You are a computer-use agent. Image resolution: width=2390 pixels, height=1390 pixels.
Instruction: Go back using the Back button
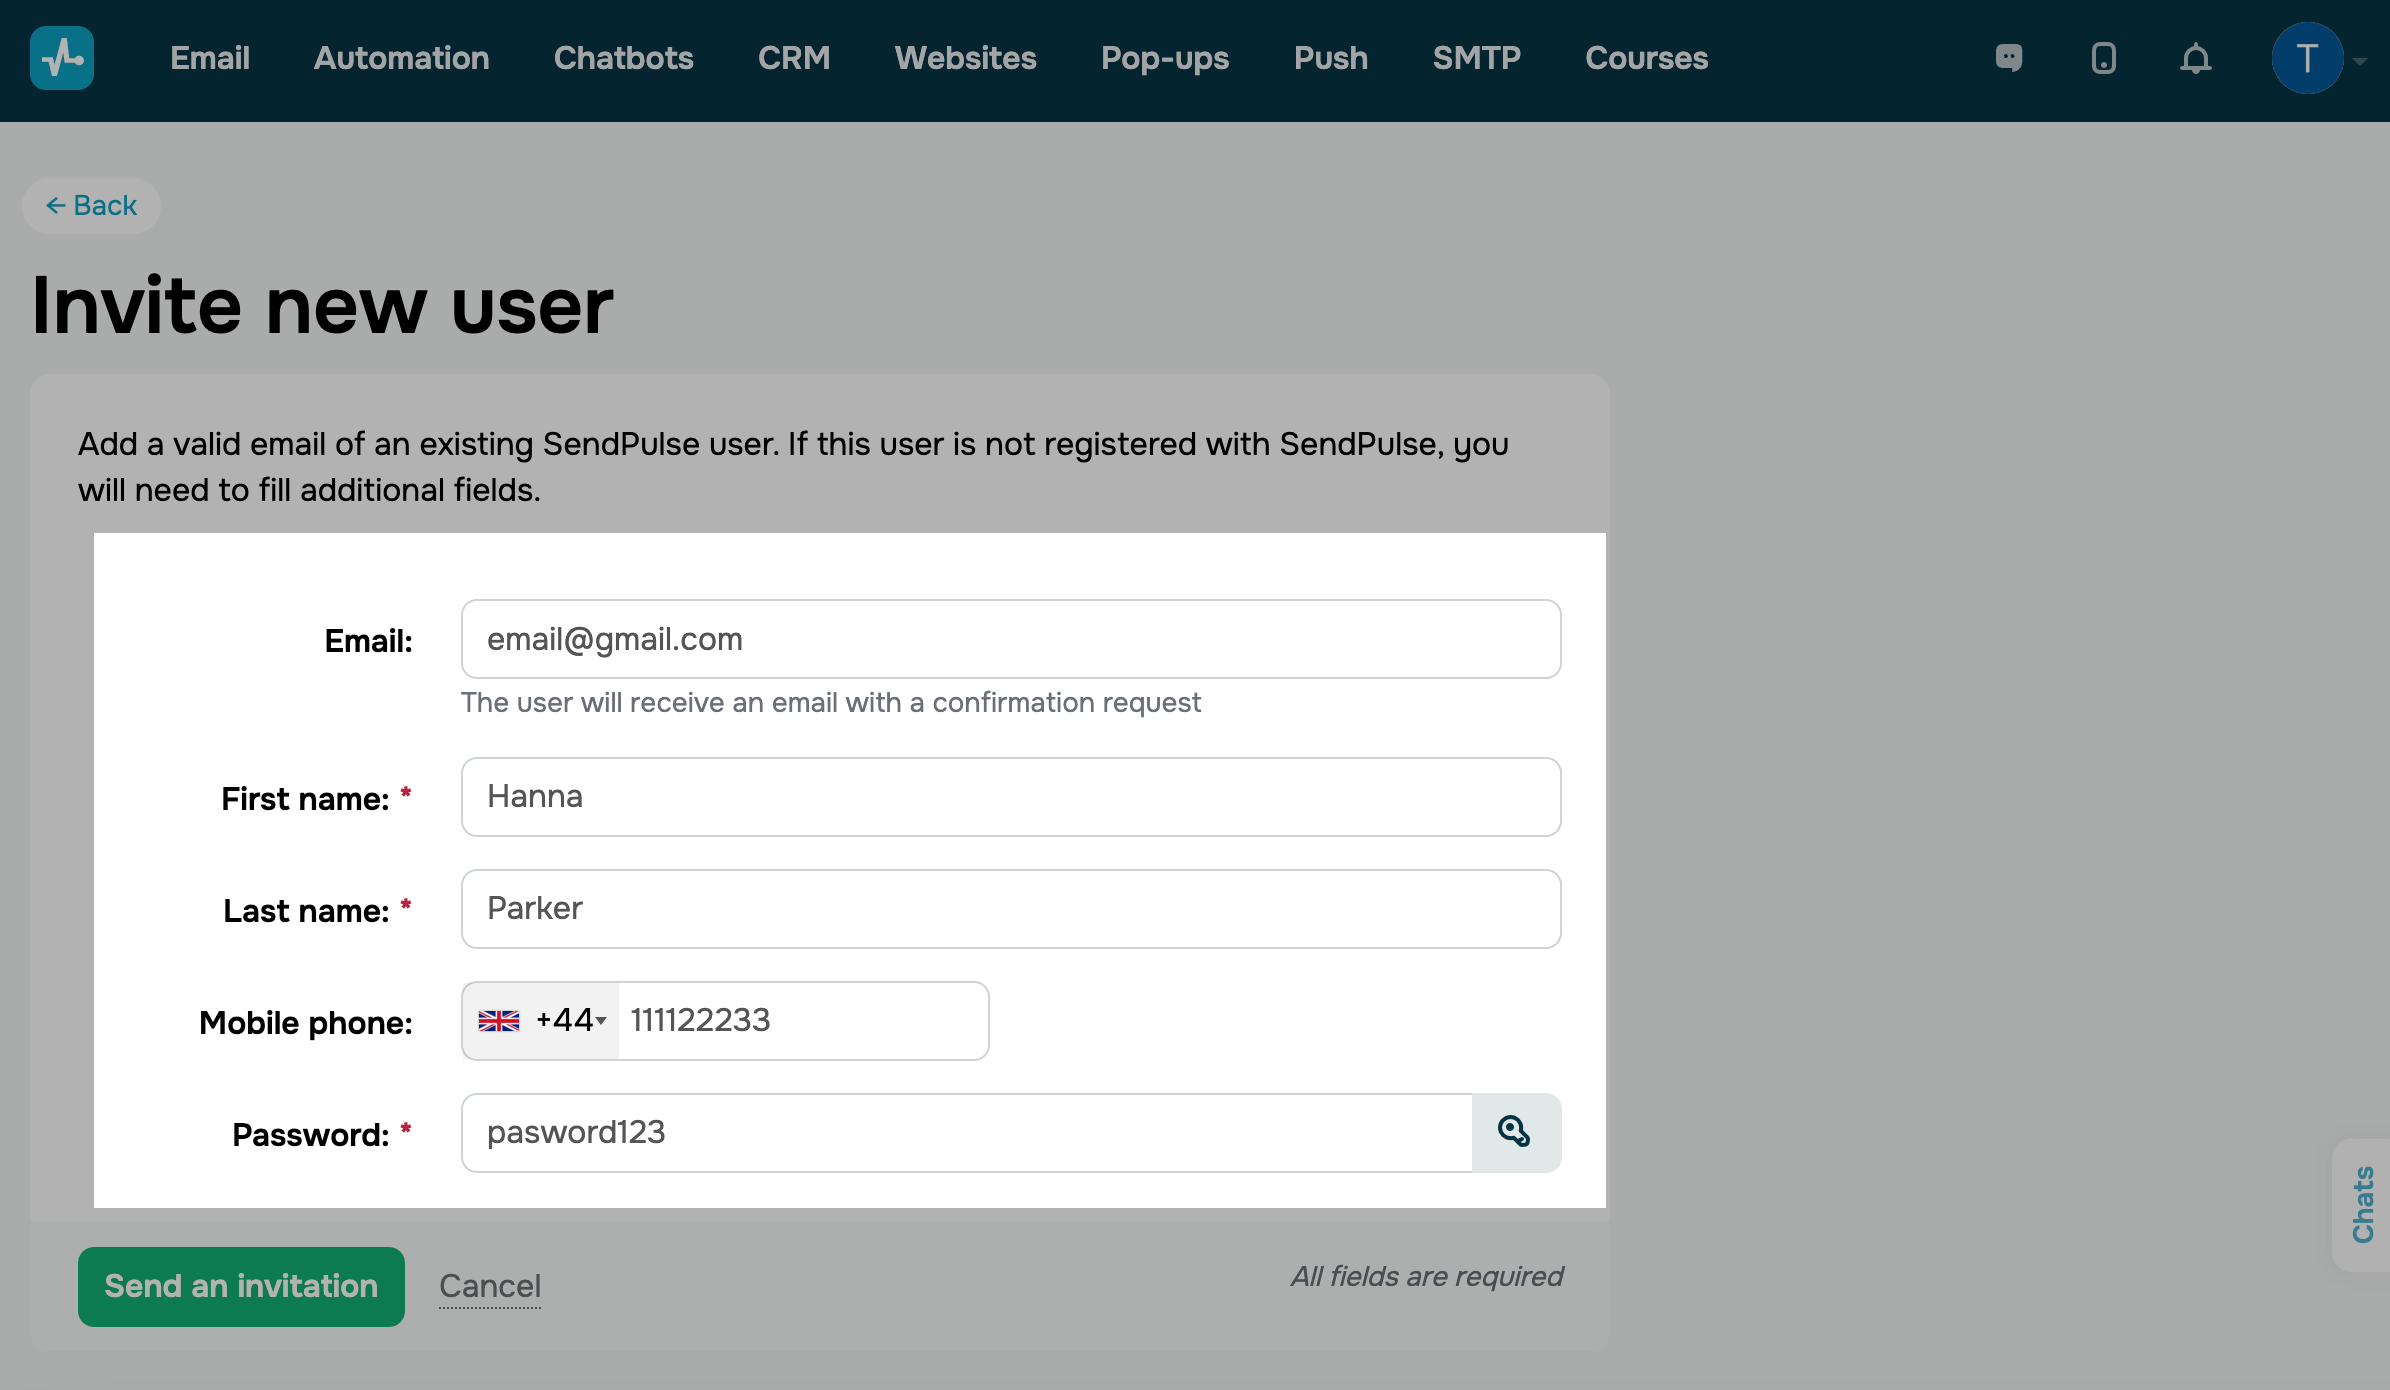91,206
